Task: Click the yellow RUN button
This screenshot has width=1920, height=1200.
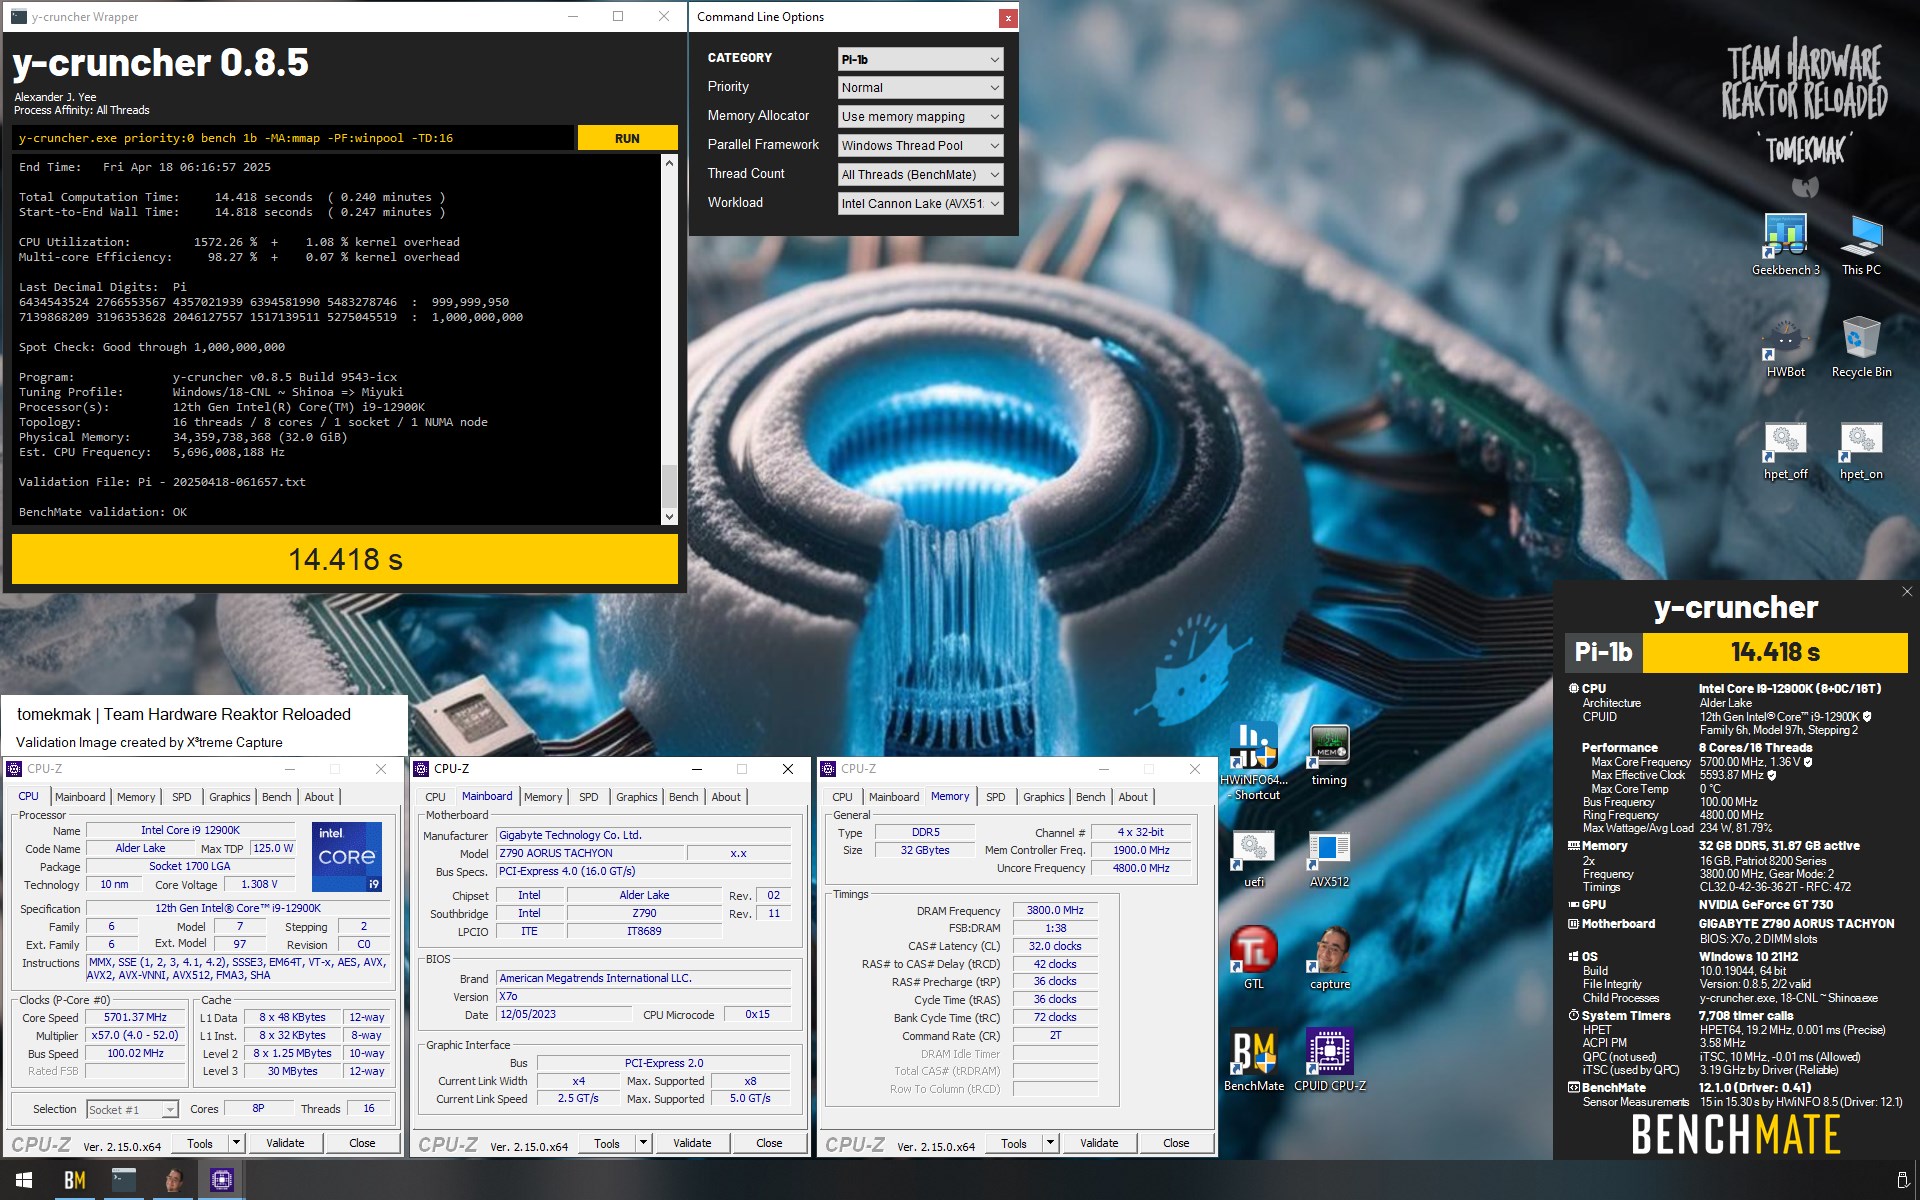Action: [627, 138]
